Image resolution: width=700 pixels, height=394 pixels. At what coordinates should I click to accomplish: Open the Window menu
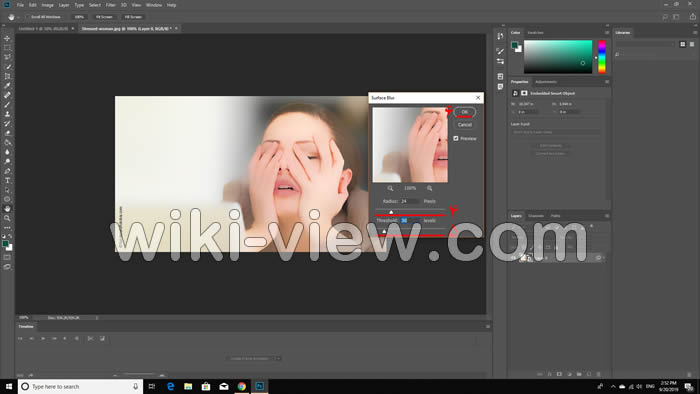point(154,5)
